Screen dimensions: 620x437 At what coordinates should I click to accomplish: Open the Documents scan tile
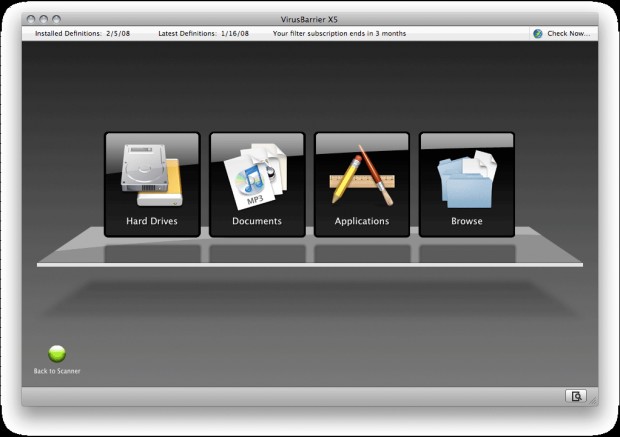(257, 185)
